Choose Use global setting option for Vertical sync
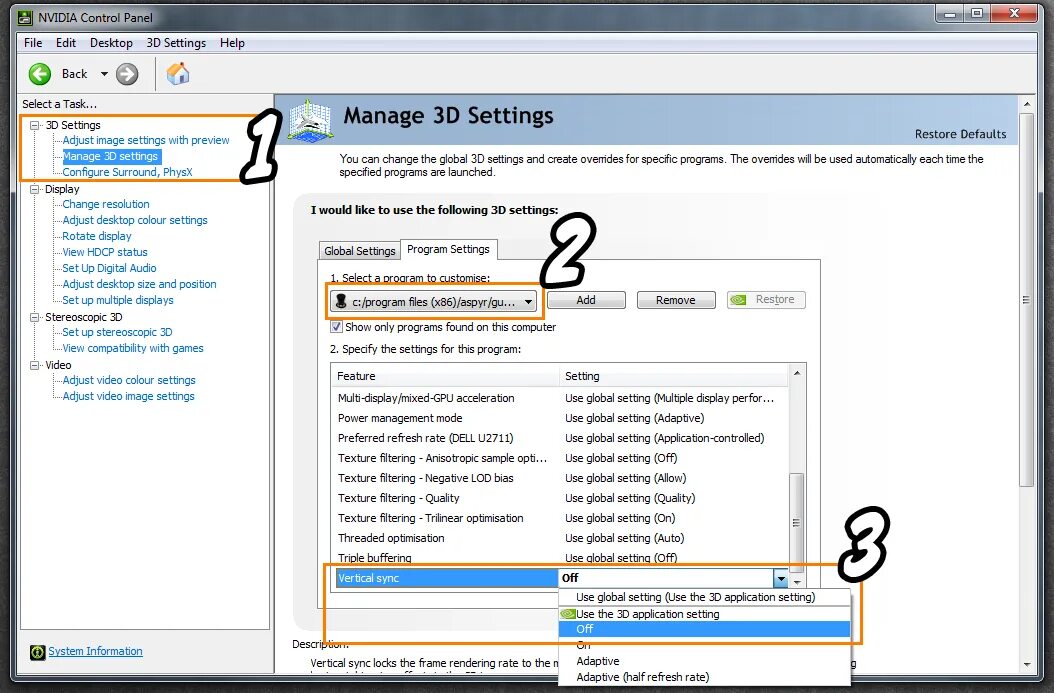 [x=704, y=598]
